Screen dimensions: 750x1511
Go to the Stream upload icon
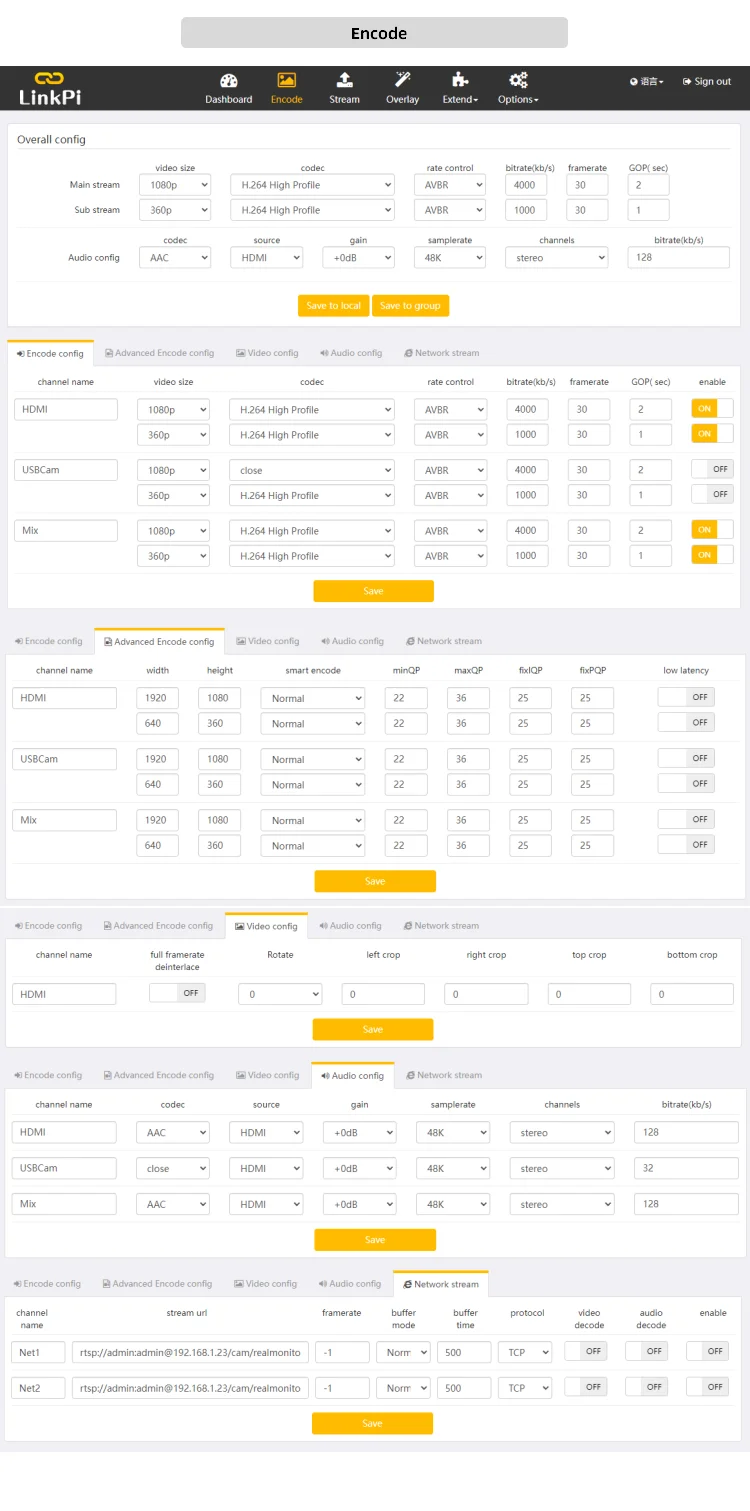344,80
